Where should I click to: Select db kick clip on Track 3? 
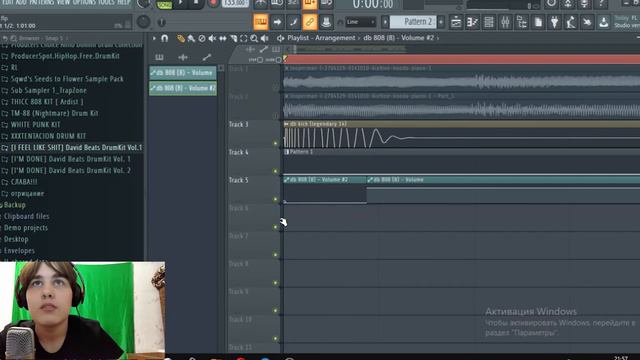461,134
